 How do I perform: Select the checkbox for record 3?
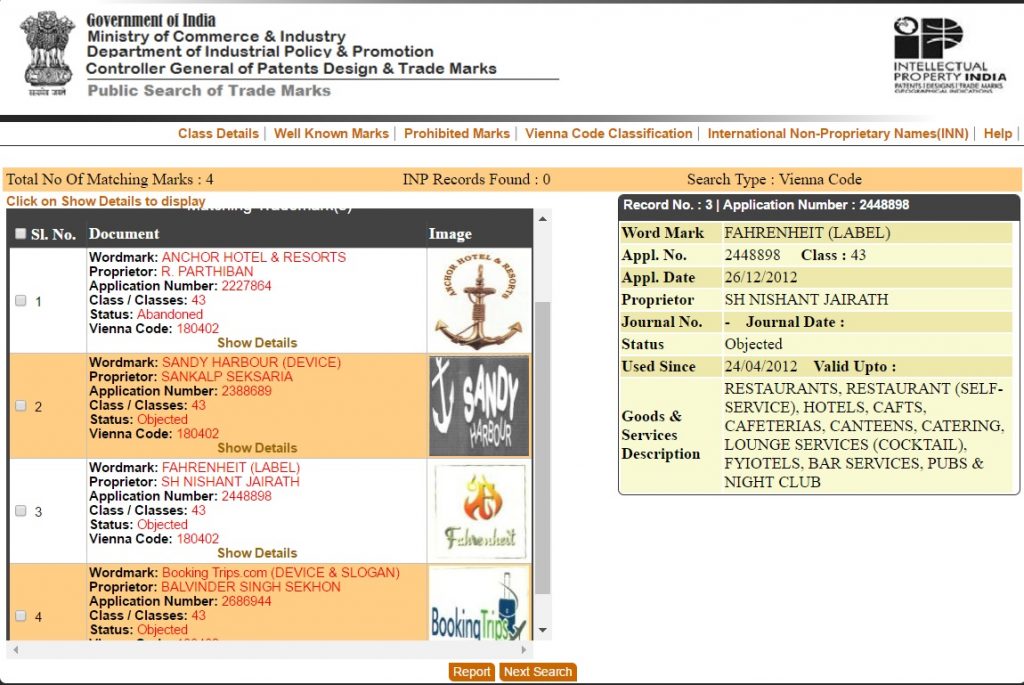[21, 511]
